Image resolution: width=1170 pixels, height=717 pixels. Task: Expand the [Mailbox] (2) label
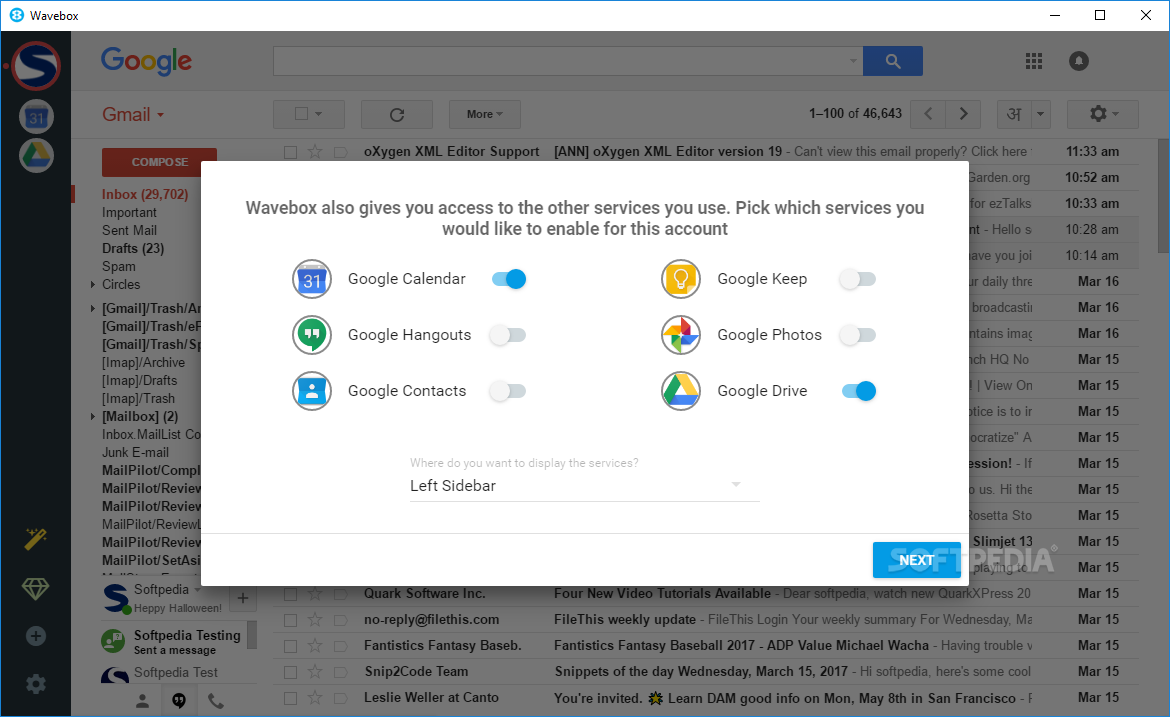93,416
